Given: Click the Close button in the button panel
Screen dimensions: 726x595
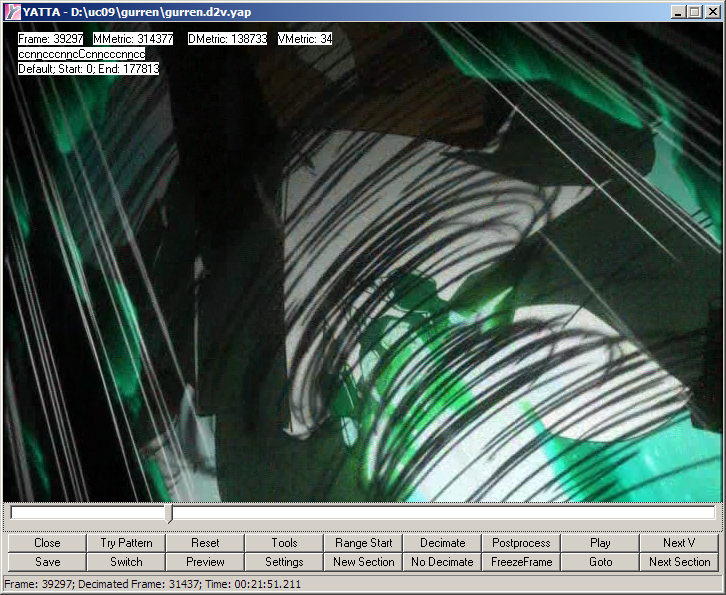Looking at the screenshot, I should pyautogui.click(x=47, y=543).
